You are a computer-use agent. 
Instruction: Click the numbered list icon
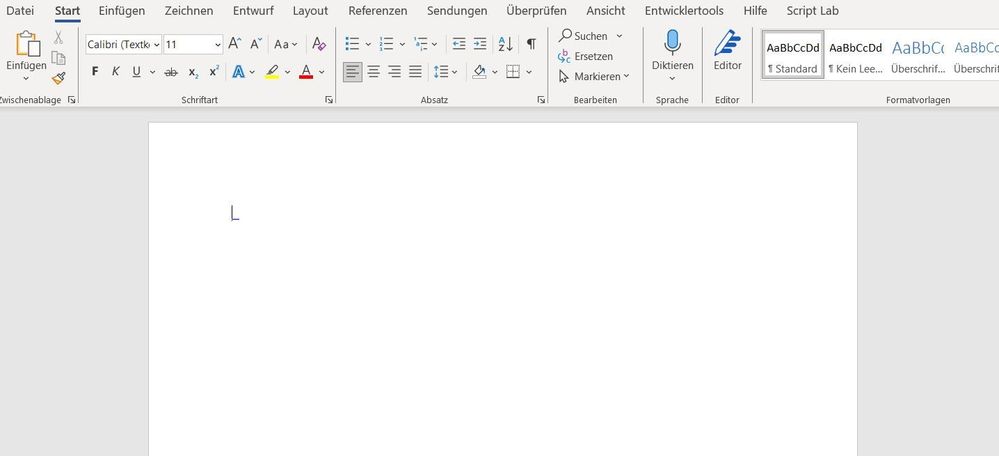[x=387, y=44]
